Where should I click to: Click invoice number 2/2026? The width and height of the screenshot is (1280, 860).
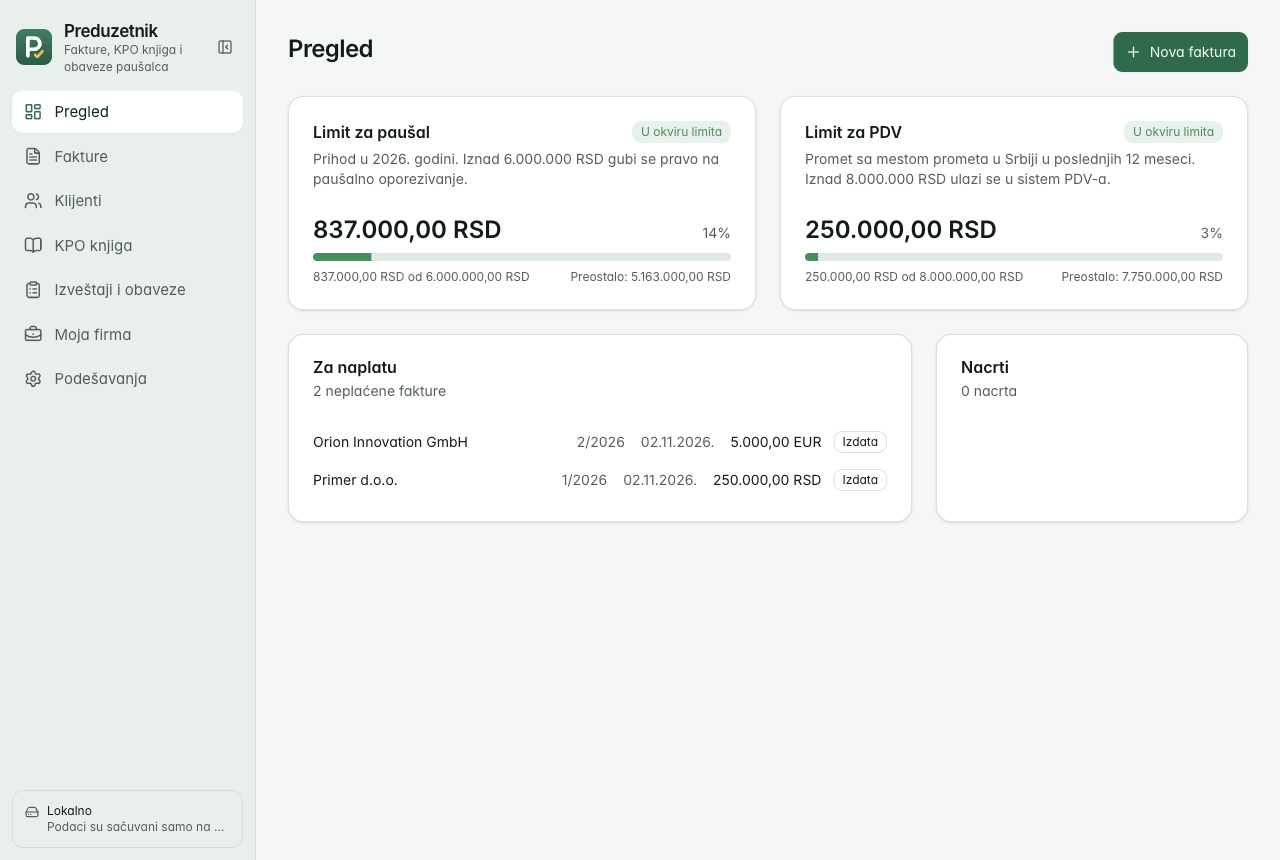(601, 442)
